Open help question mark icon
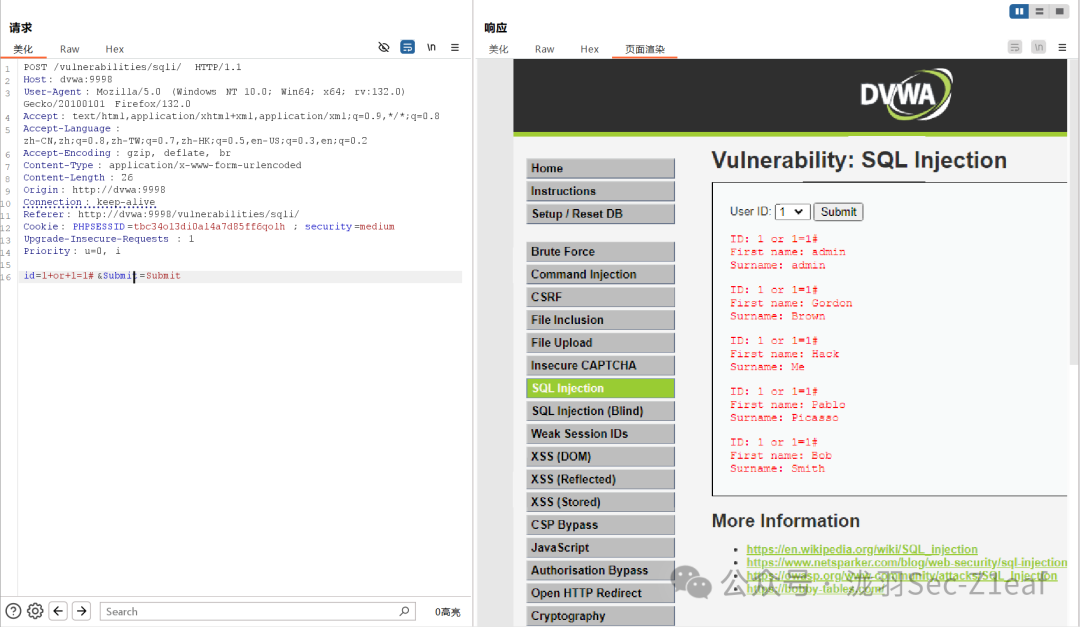 [13, 611]
